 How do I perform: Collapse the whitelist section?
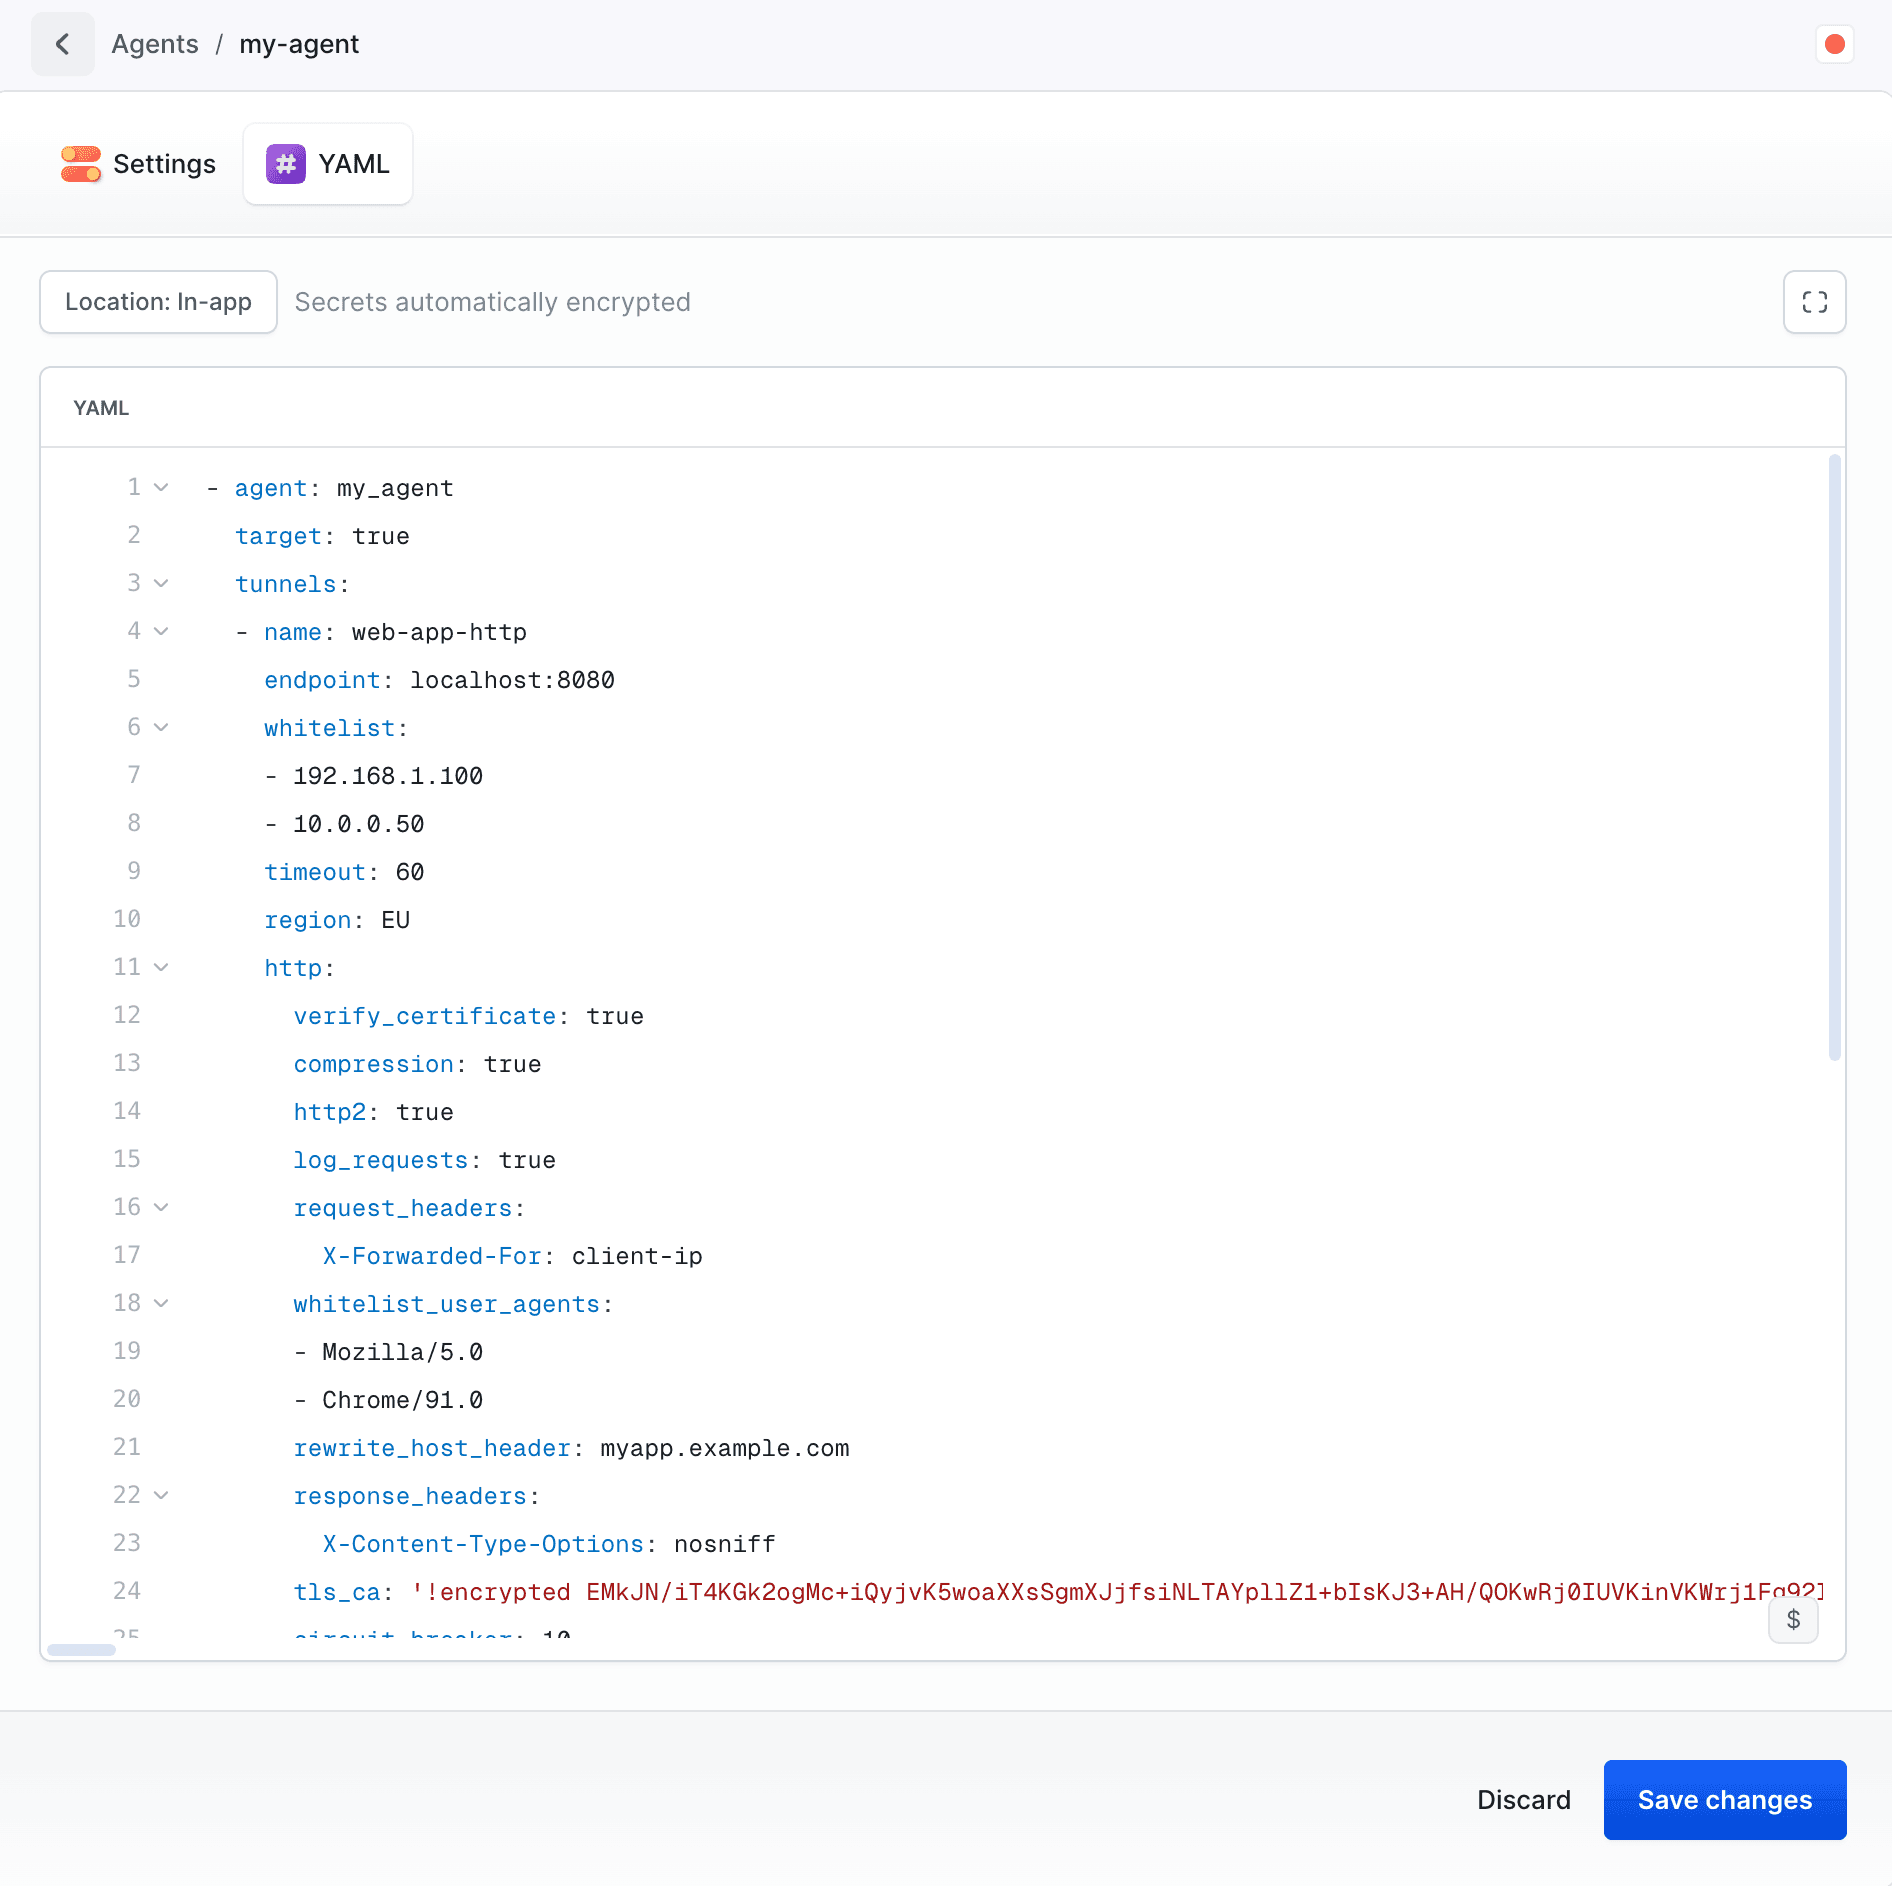(162, 727)
